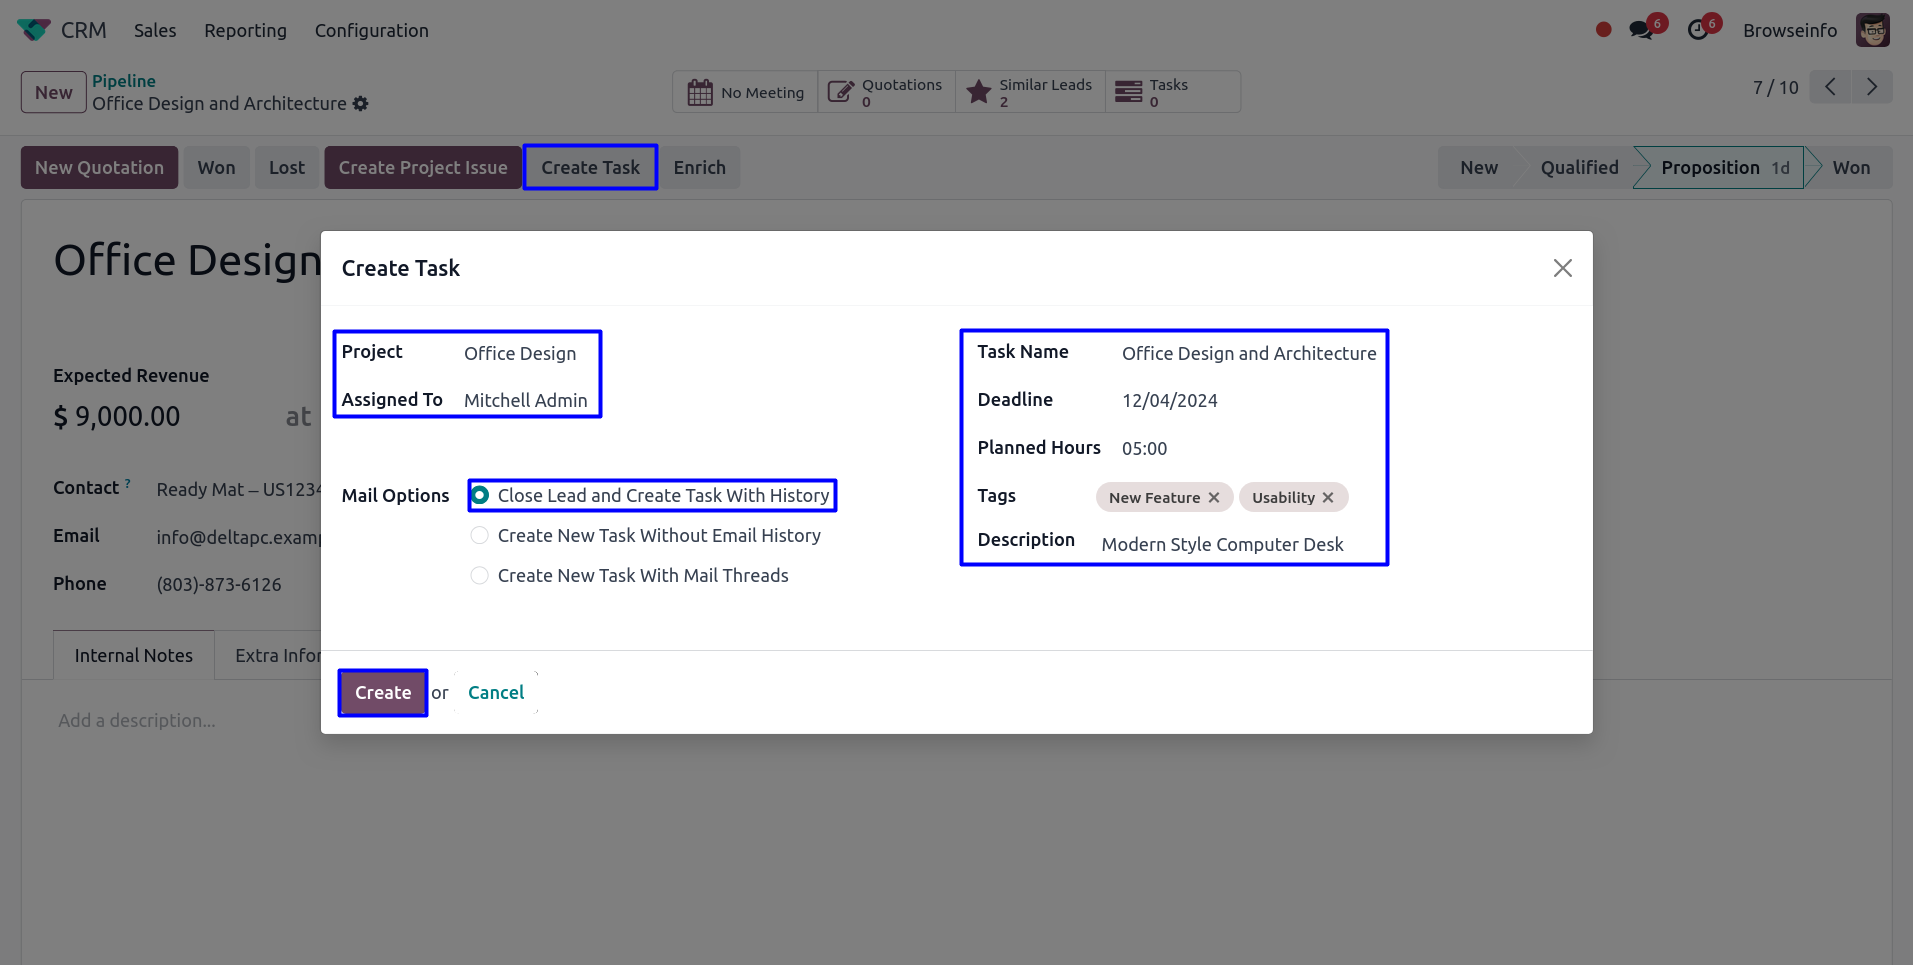The width and height of the screenshot is (1913, 965).
Task: Click the Cancel link in the dialog
Action: click(496, 693)
